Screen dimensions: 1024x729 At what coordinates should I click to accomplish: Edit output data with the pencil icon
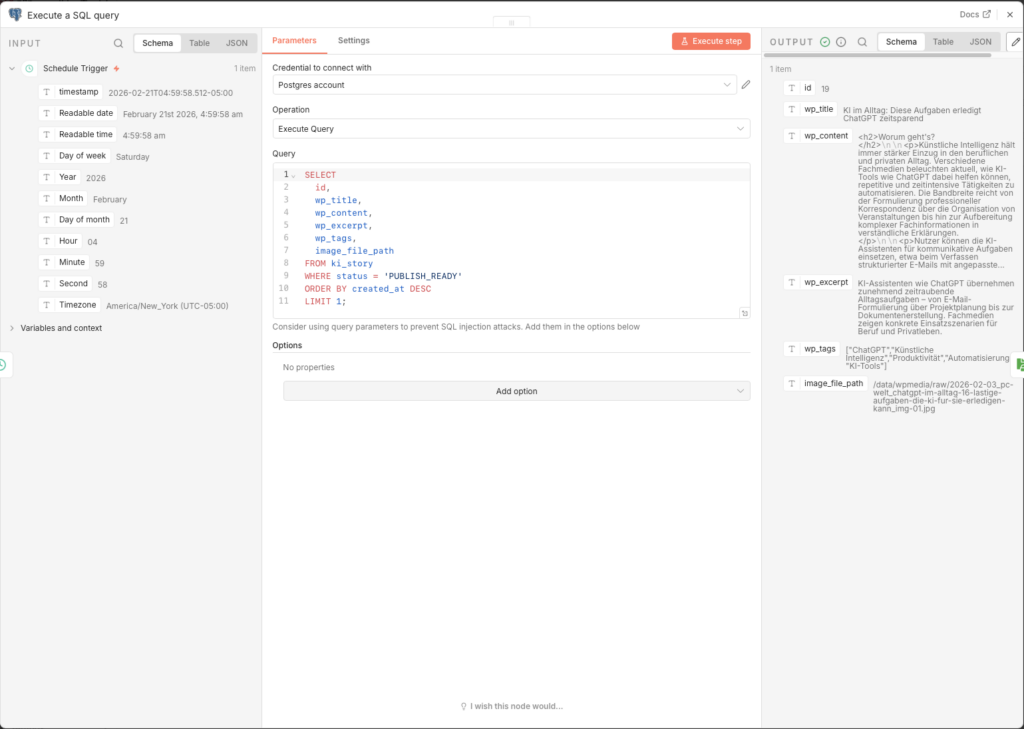(x=1015, y=42)
